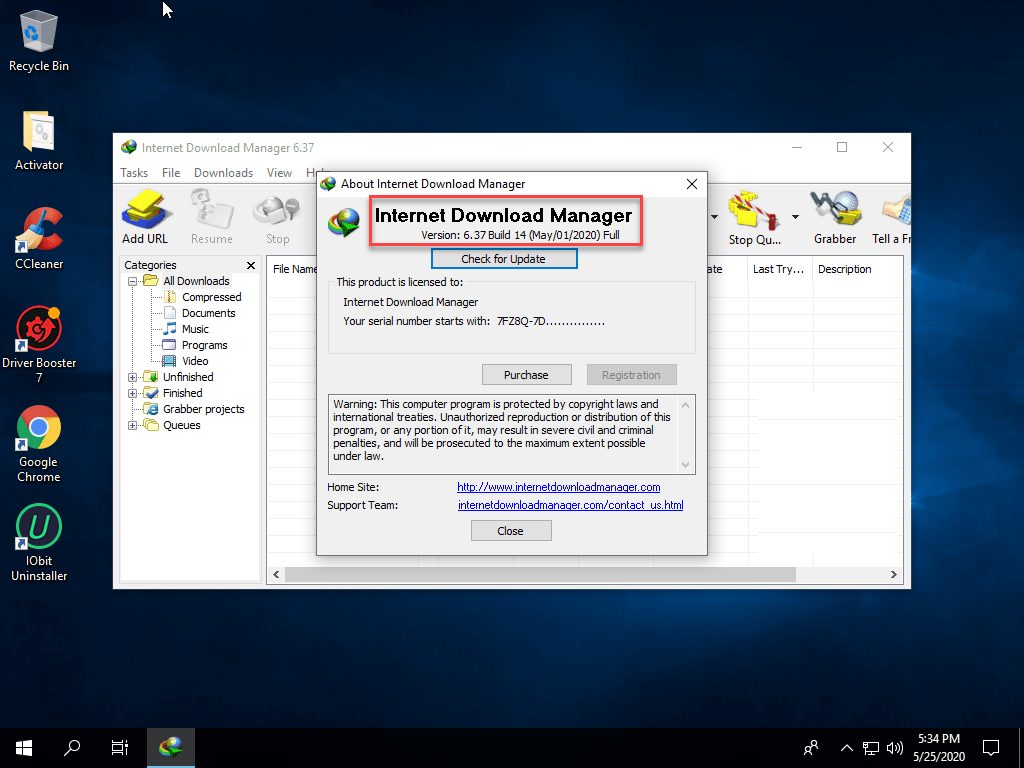Click left arrow of horizontal scrollbar
The width and height of the screenshot is (1024, 768).
pos(276,575)
